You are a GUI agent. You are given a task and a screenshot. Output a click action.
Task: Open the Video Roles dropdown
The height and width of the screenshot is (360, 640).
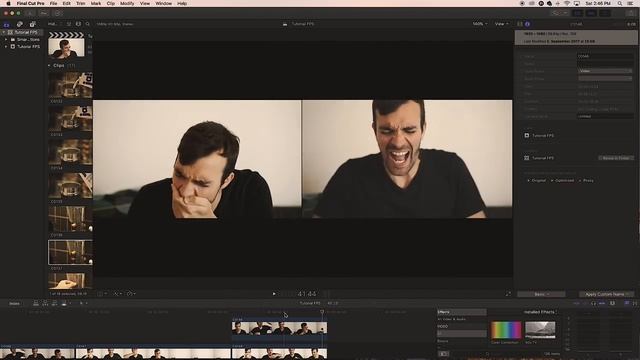(x=605, y=71)
